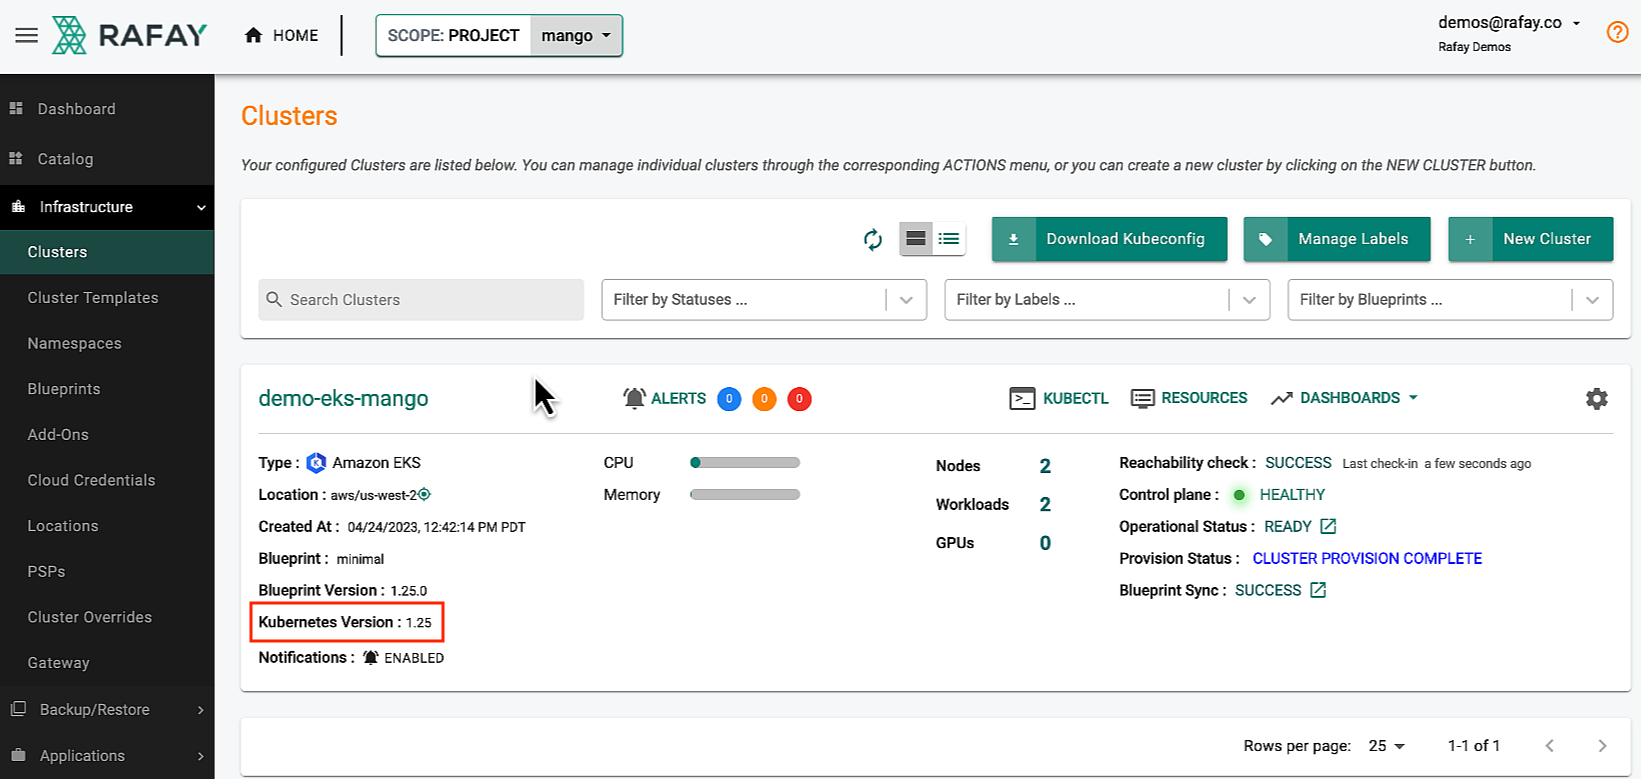Image resolution: width=1641 pixels, height=779 pixels.
Task: Click CLUSTER PROVISION COMPLETE status
Action: tap(1367, 559)
